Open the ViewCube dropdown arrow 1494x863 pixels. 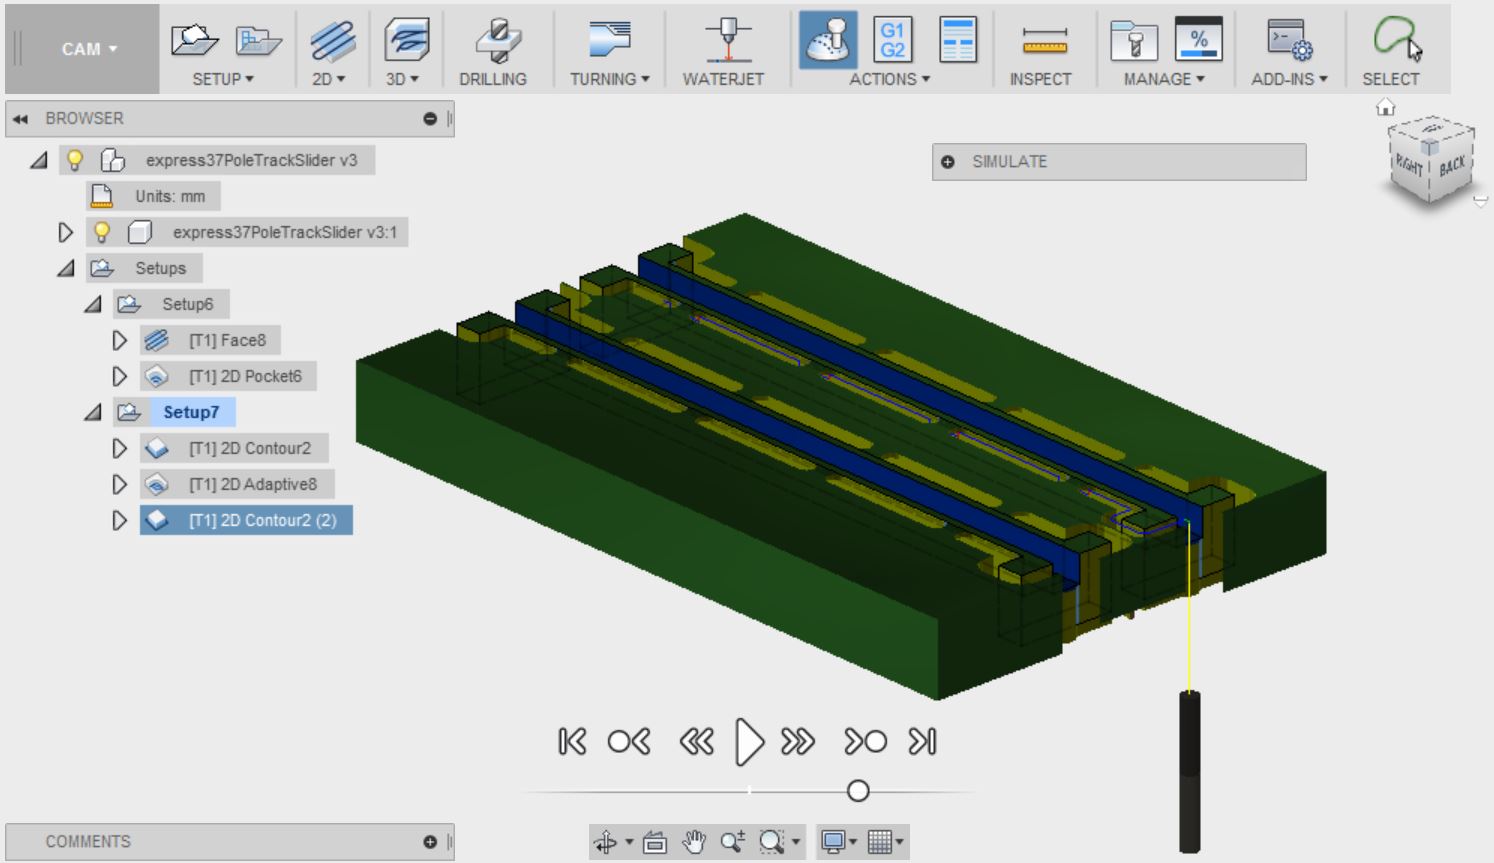1481,201
